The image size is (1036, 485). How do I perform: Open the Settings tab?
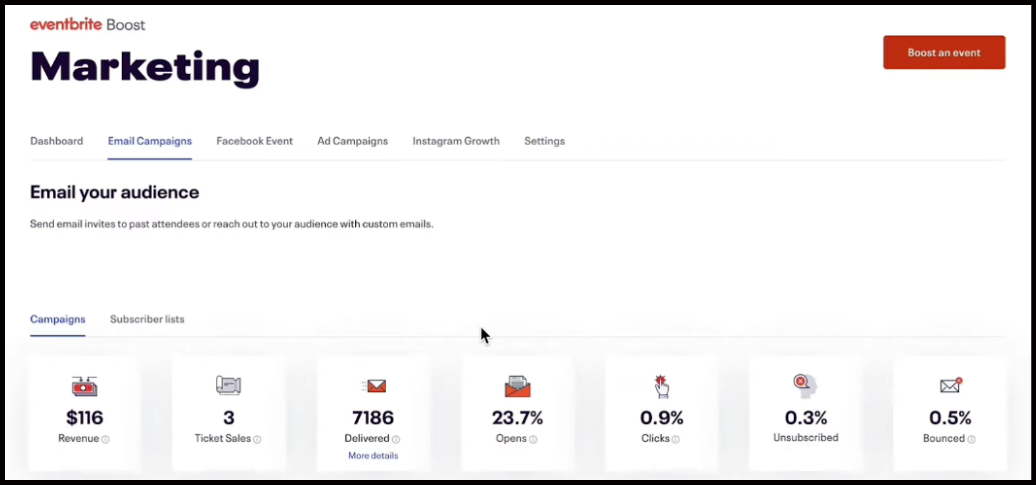[544, 141]
